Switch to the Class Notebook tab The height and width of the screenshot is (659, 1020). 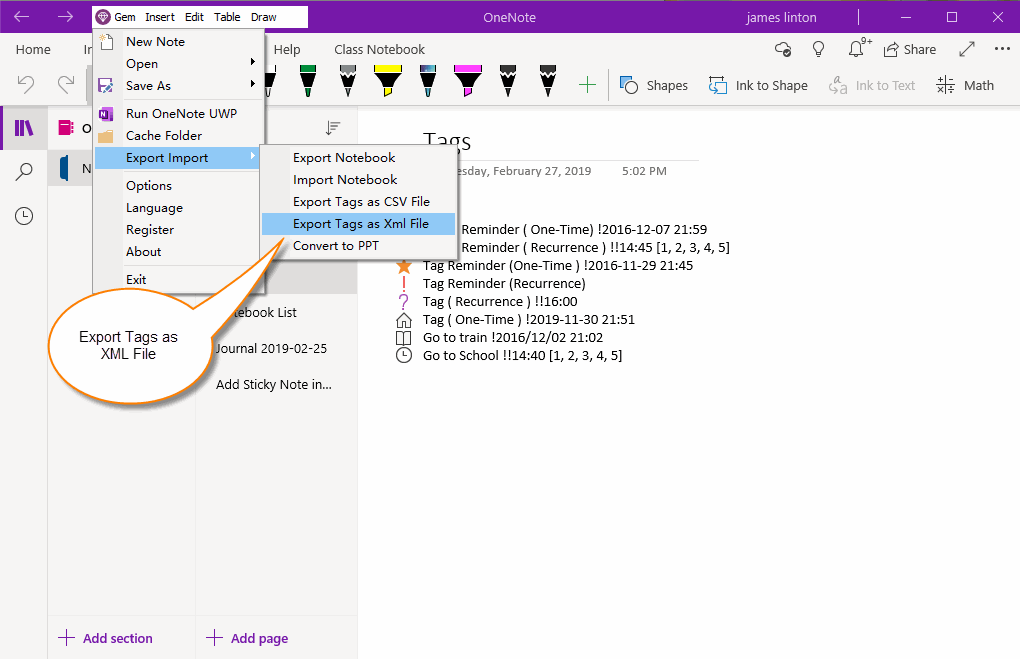[379, 50]
